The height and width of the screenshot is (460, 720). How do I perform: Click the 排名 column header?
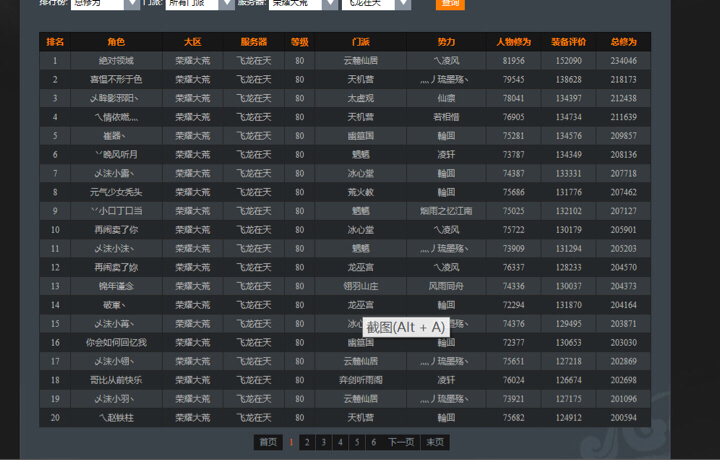pos(55,42)
